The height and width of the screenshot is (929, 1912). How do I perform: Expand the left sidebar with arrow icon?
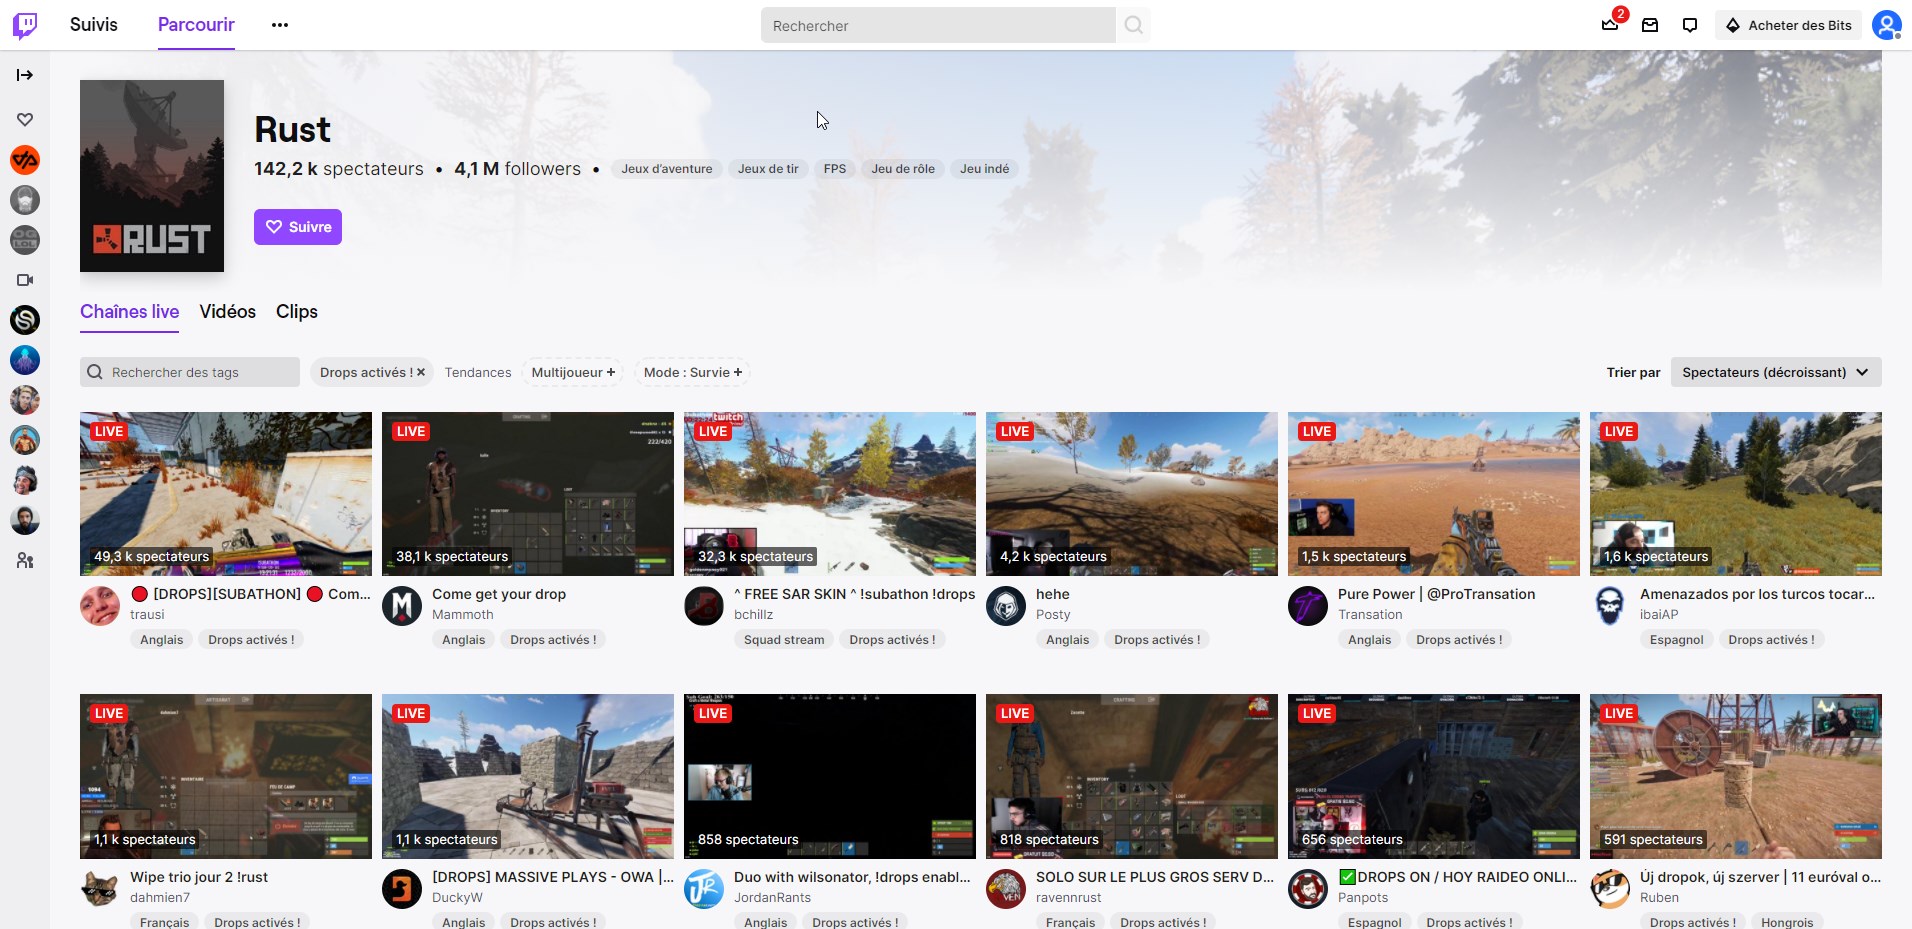tap(25, 75)
